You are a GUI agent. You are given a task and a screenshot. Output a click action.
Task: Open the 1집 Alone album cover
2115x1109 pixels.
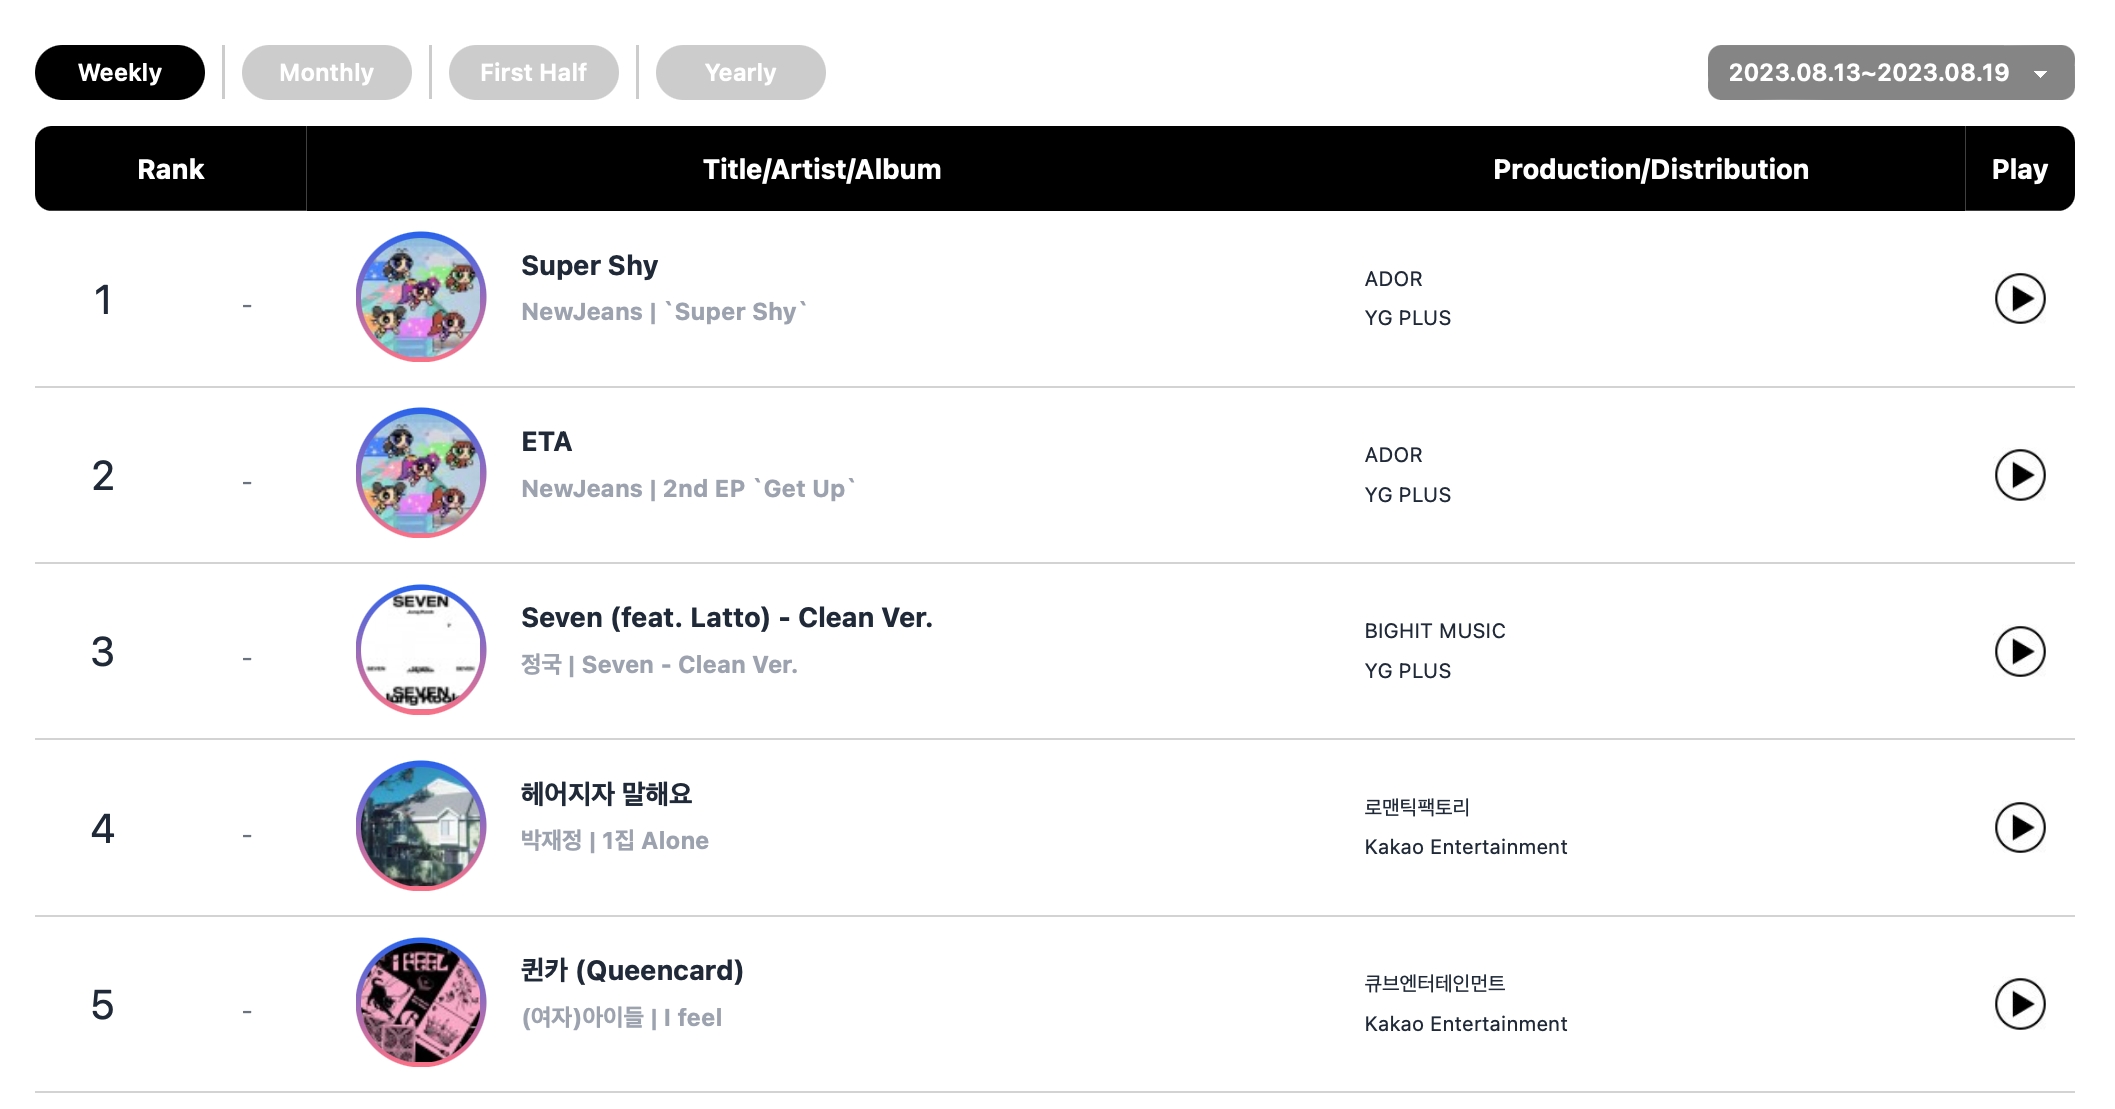[421, 826]
